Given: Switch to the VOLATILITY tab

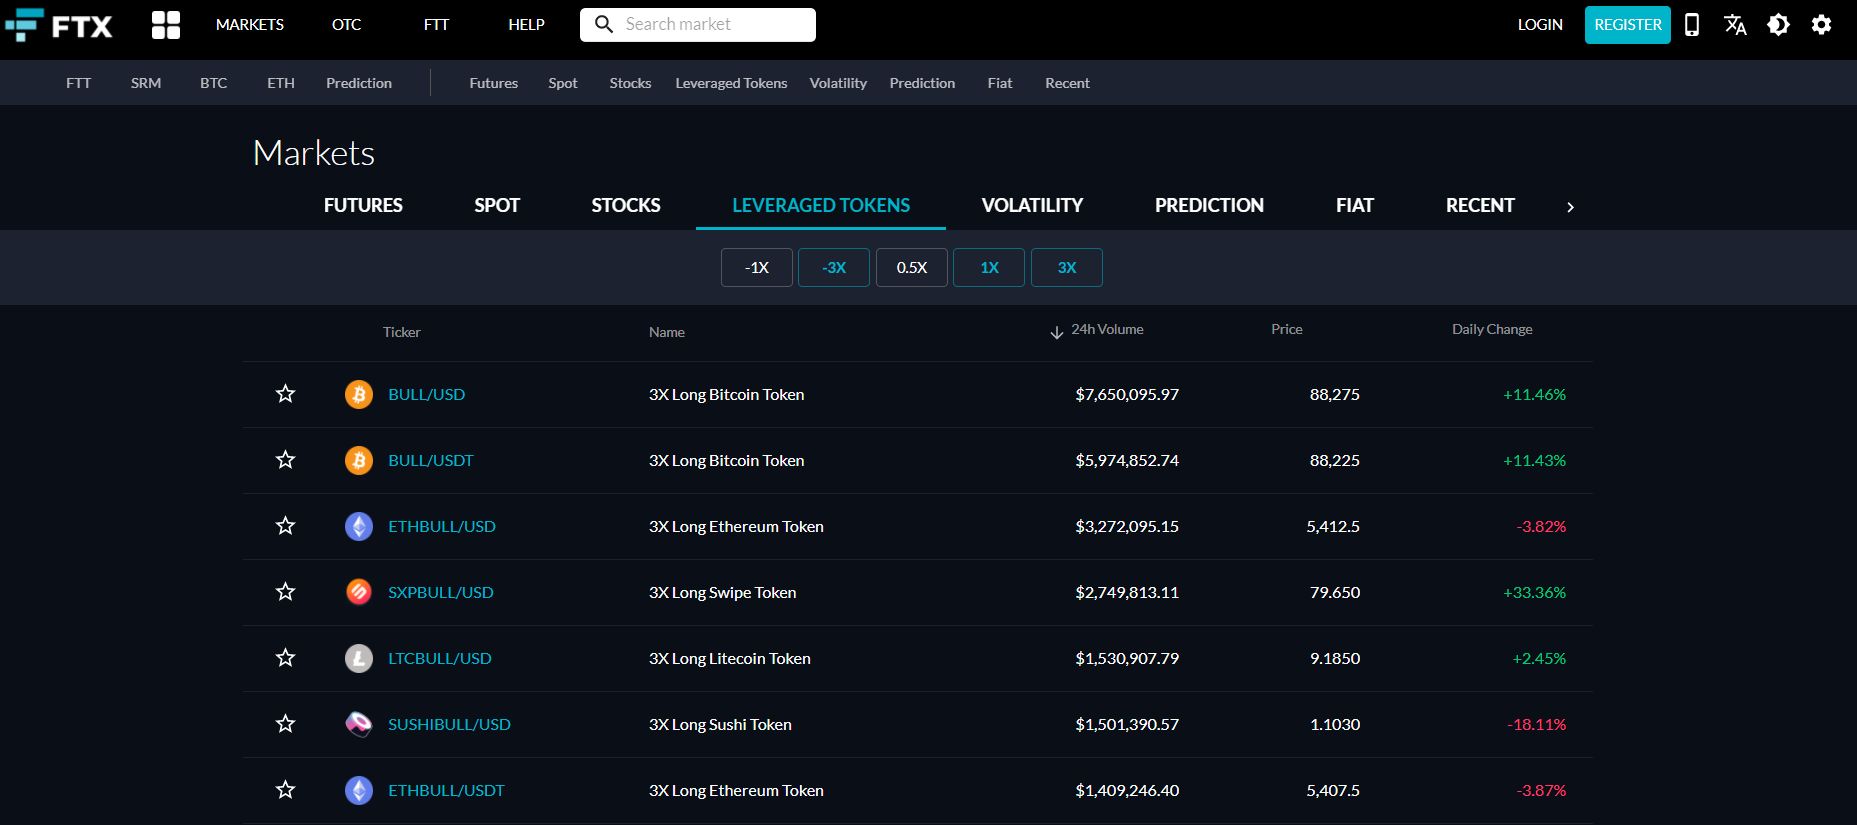Looking at the screenshot, I should 1032,205.
